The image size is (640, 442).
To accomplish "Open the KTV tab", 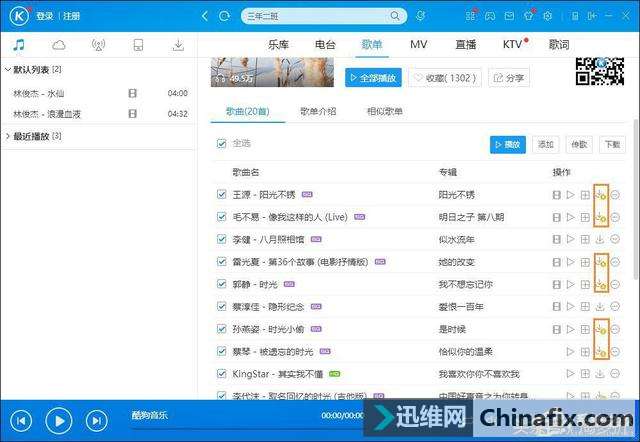I will pyautogui.click(x=513, y=44).
